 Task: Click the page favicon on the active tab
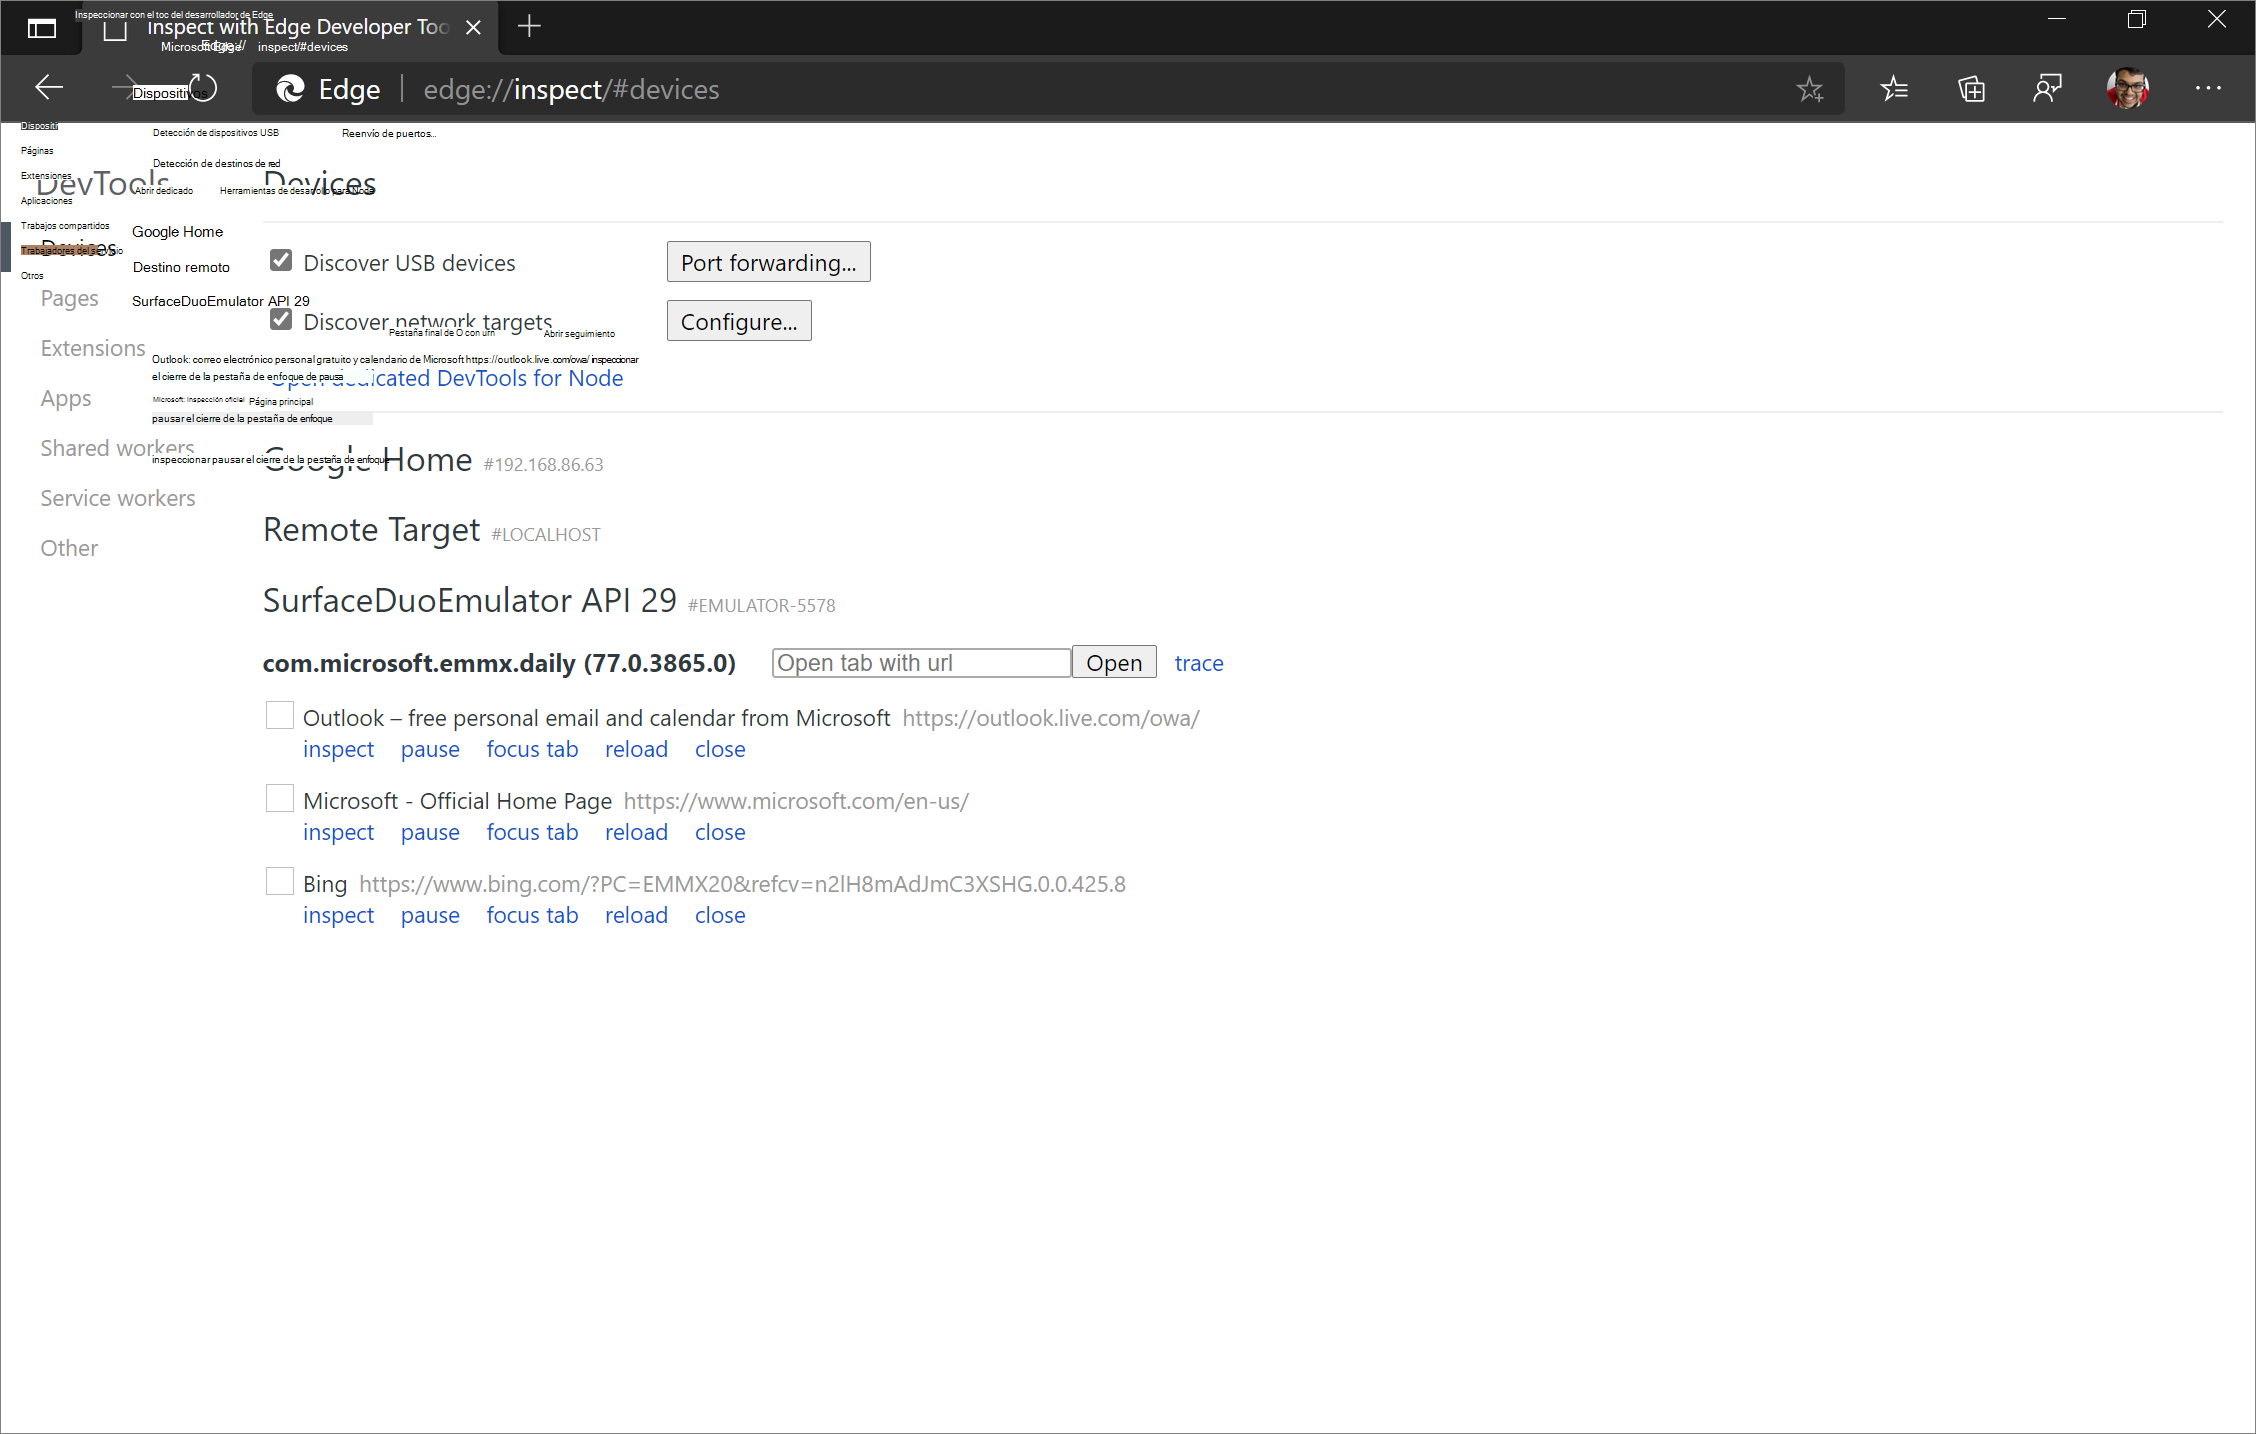click(114, 27)
